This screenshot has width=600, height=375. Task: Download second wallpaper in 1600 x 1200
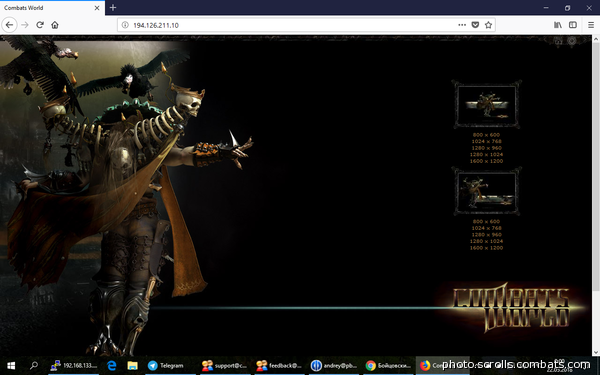pyautogui.click(x=486, y=248)
